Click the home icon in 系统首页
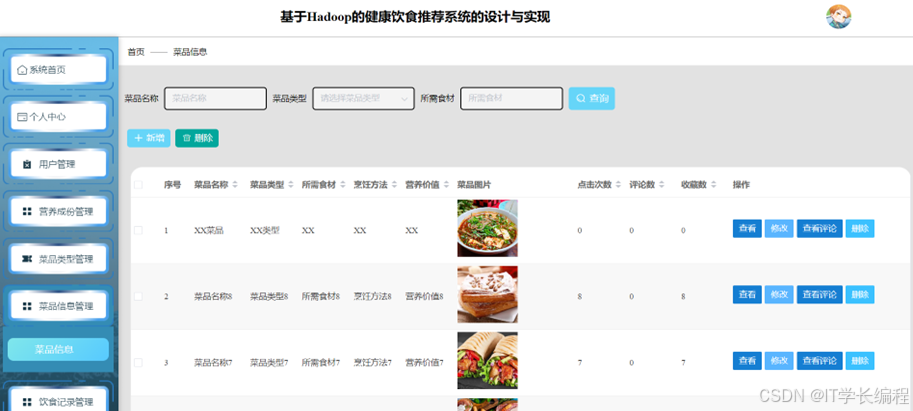The image size is (913, 411). [22, 70]
